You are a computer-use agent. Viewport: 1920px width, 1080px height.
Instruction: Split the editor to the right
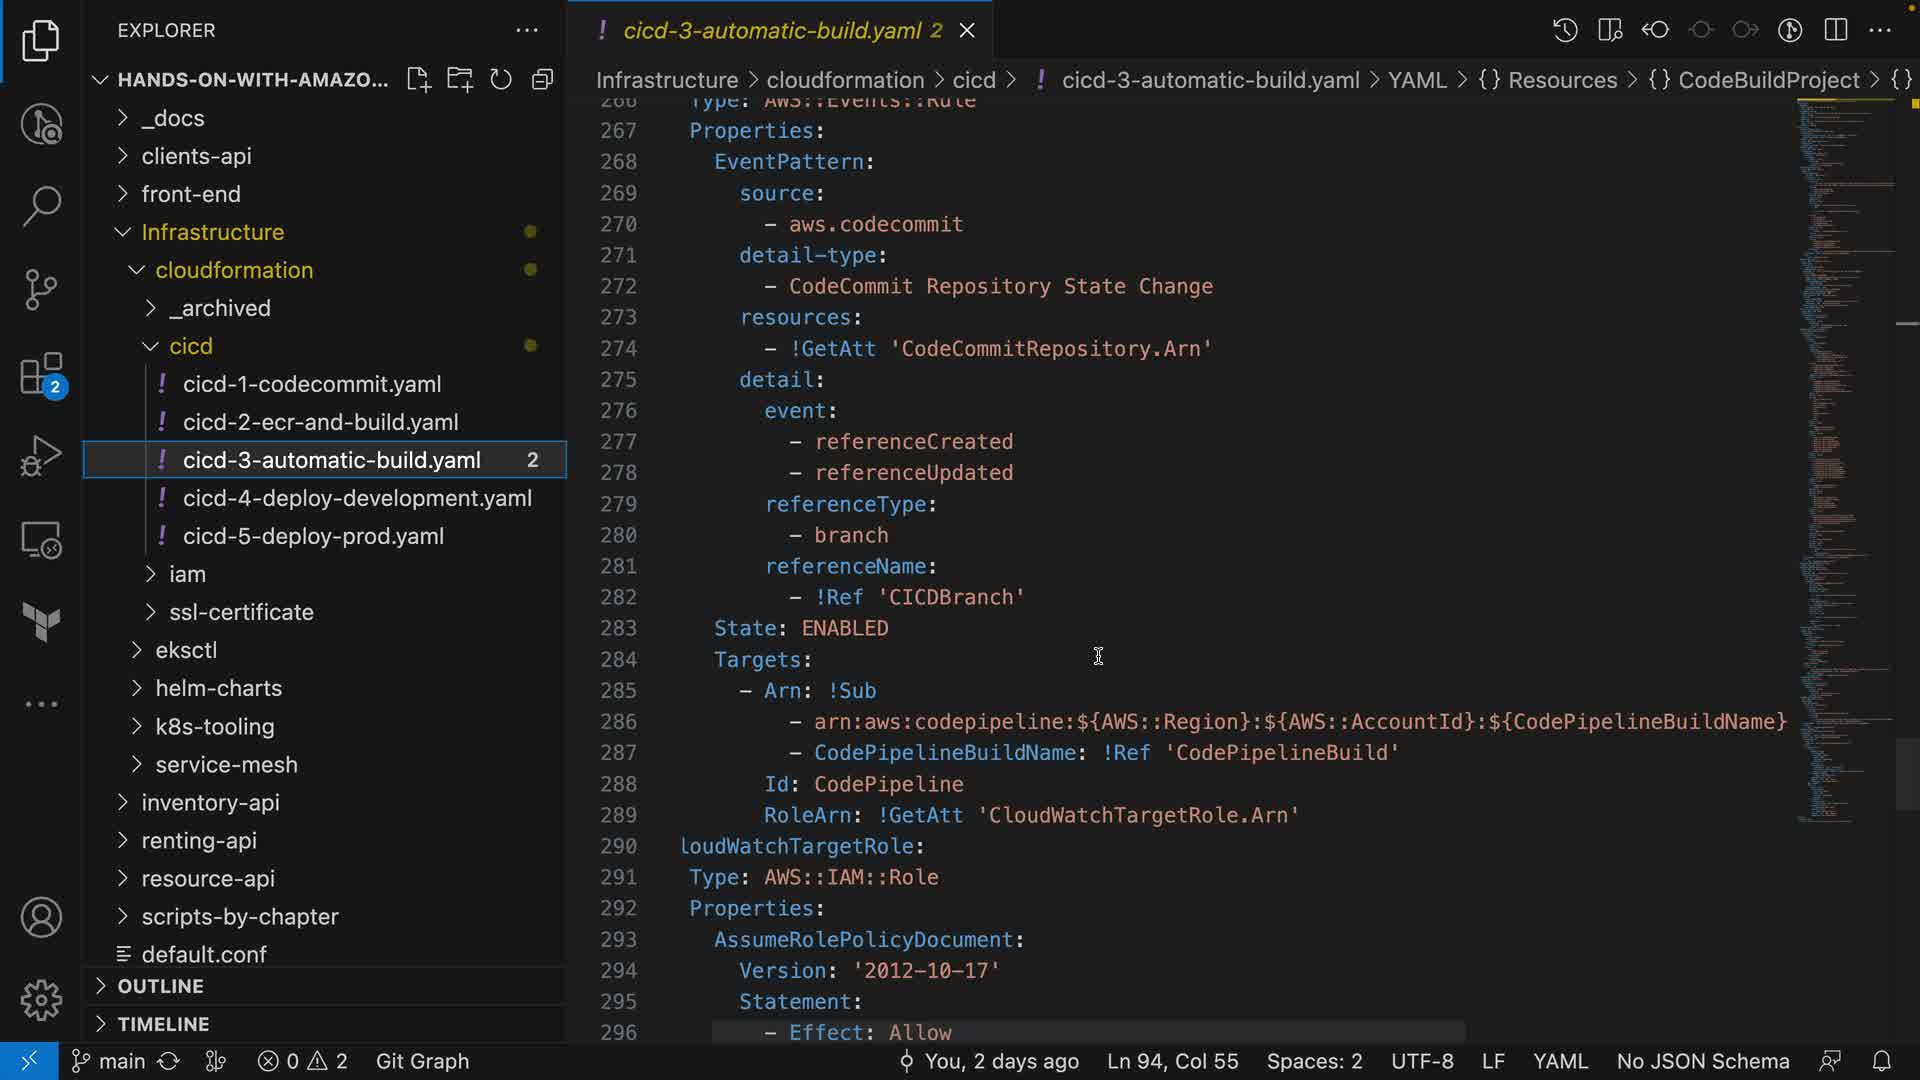1835,30
